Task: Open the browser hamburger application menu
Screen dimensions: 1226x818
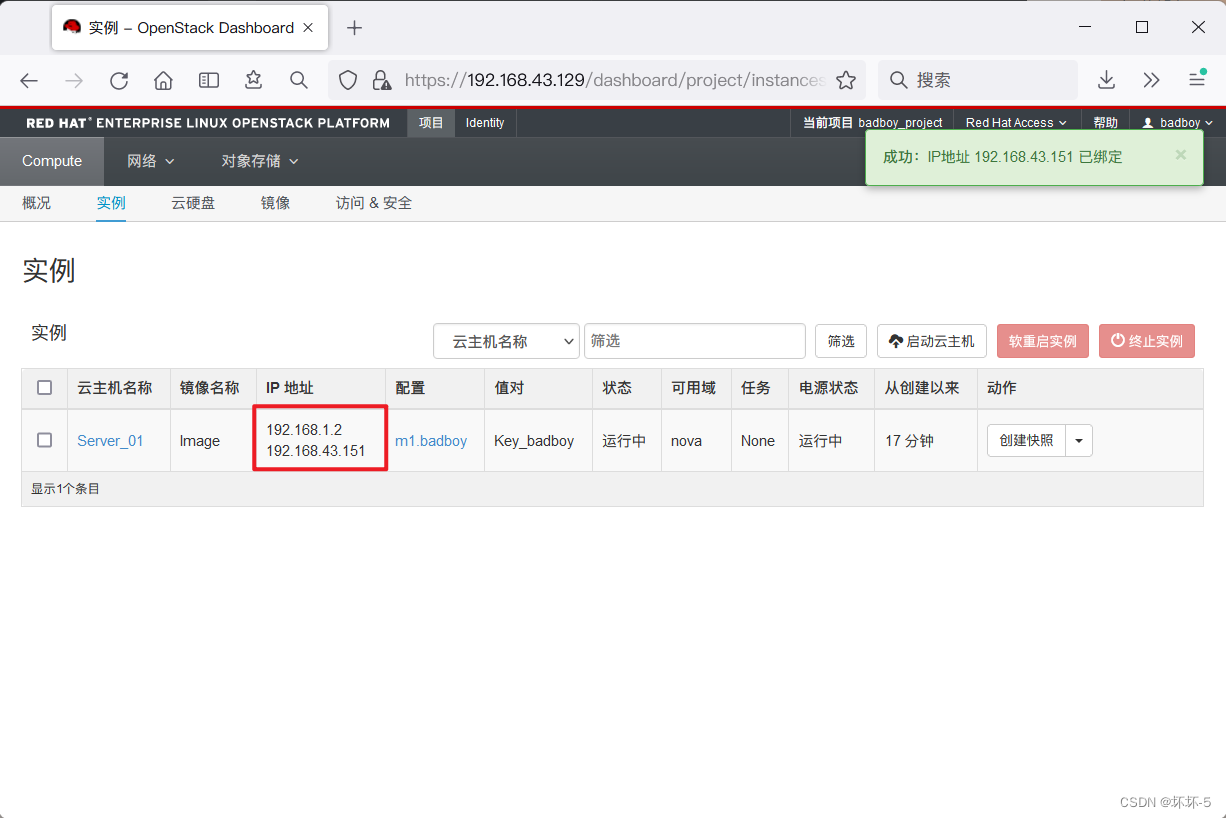Action: (1197, 79)
